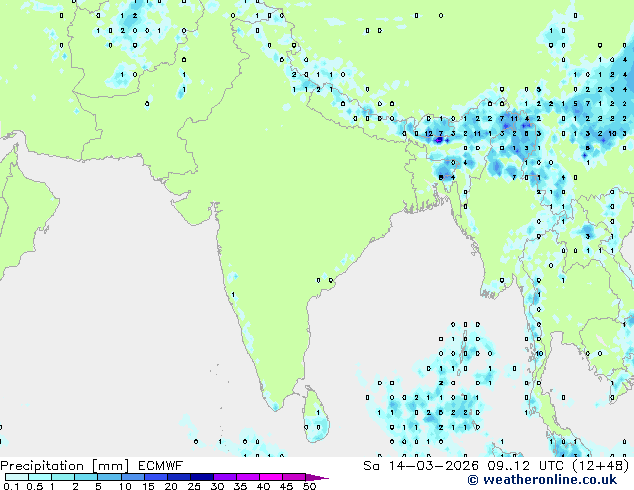This screenshot has height=490, width=634.
Task: Click the 'ECMWF' model label
Action: tap(160, 466)
